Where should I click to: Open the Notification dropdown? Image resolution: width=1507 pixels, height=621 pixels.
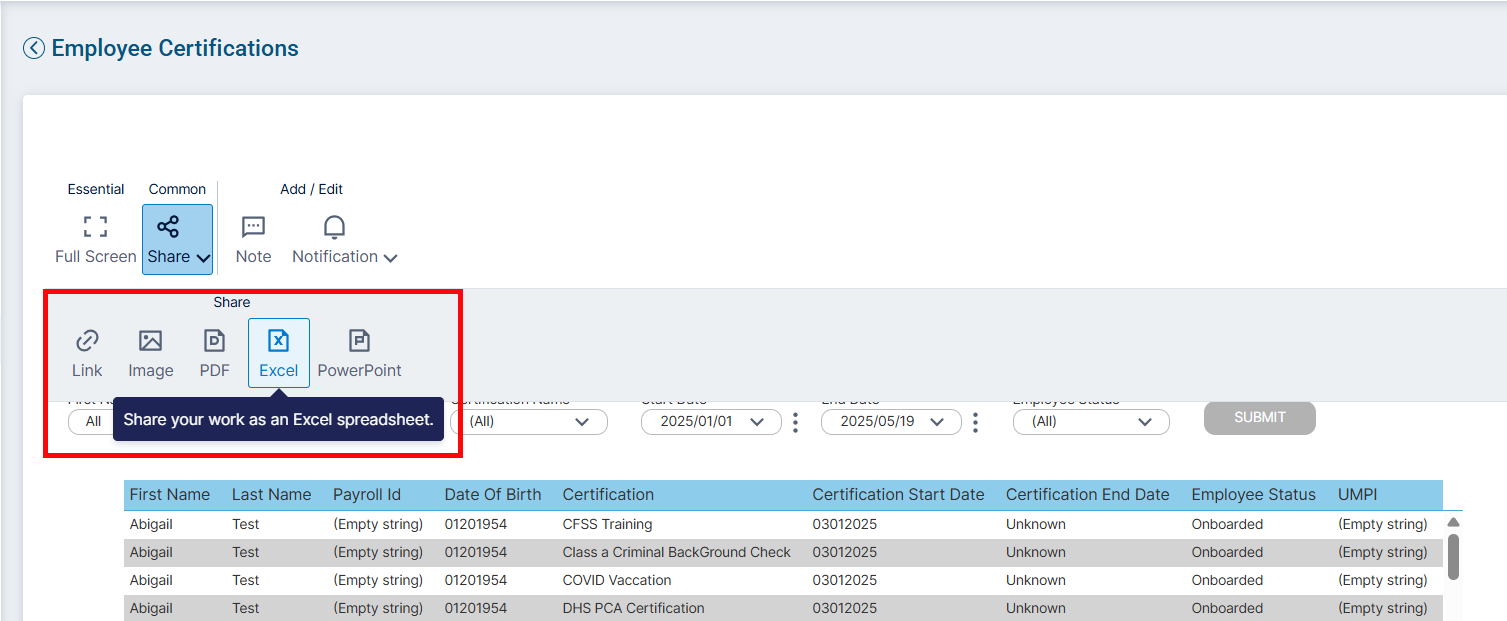pyautogui.click(x=344, y=239)
